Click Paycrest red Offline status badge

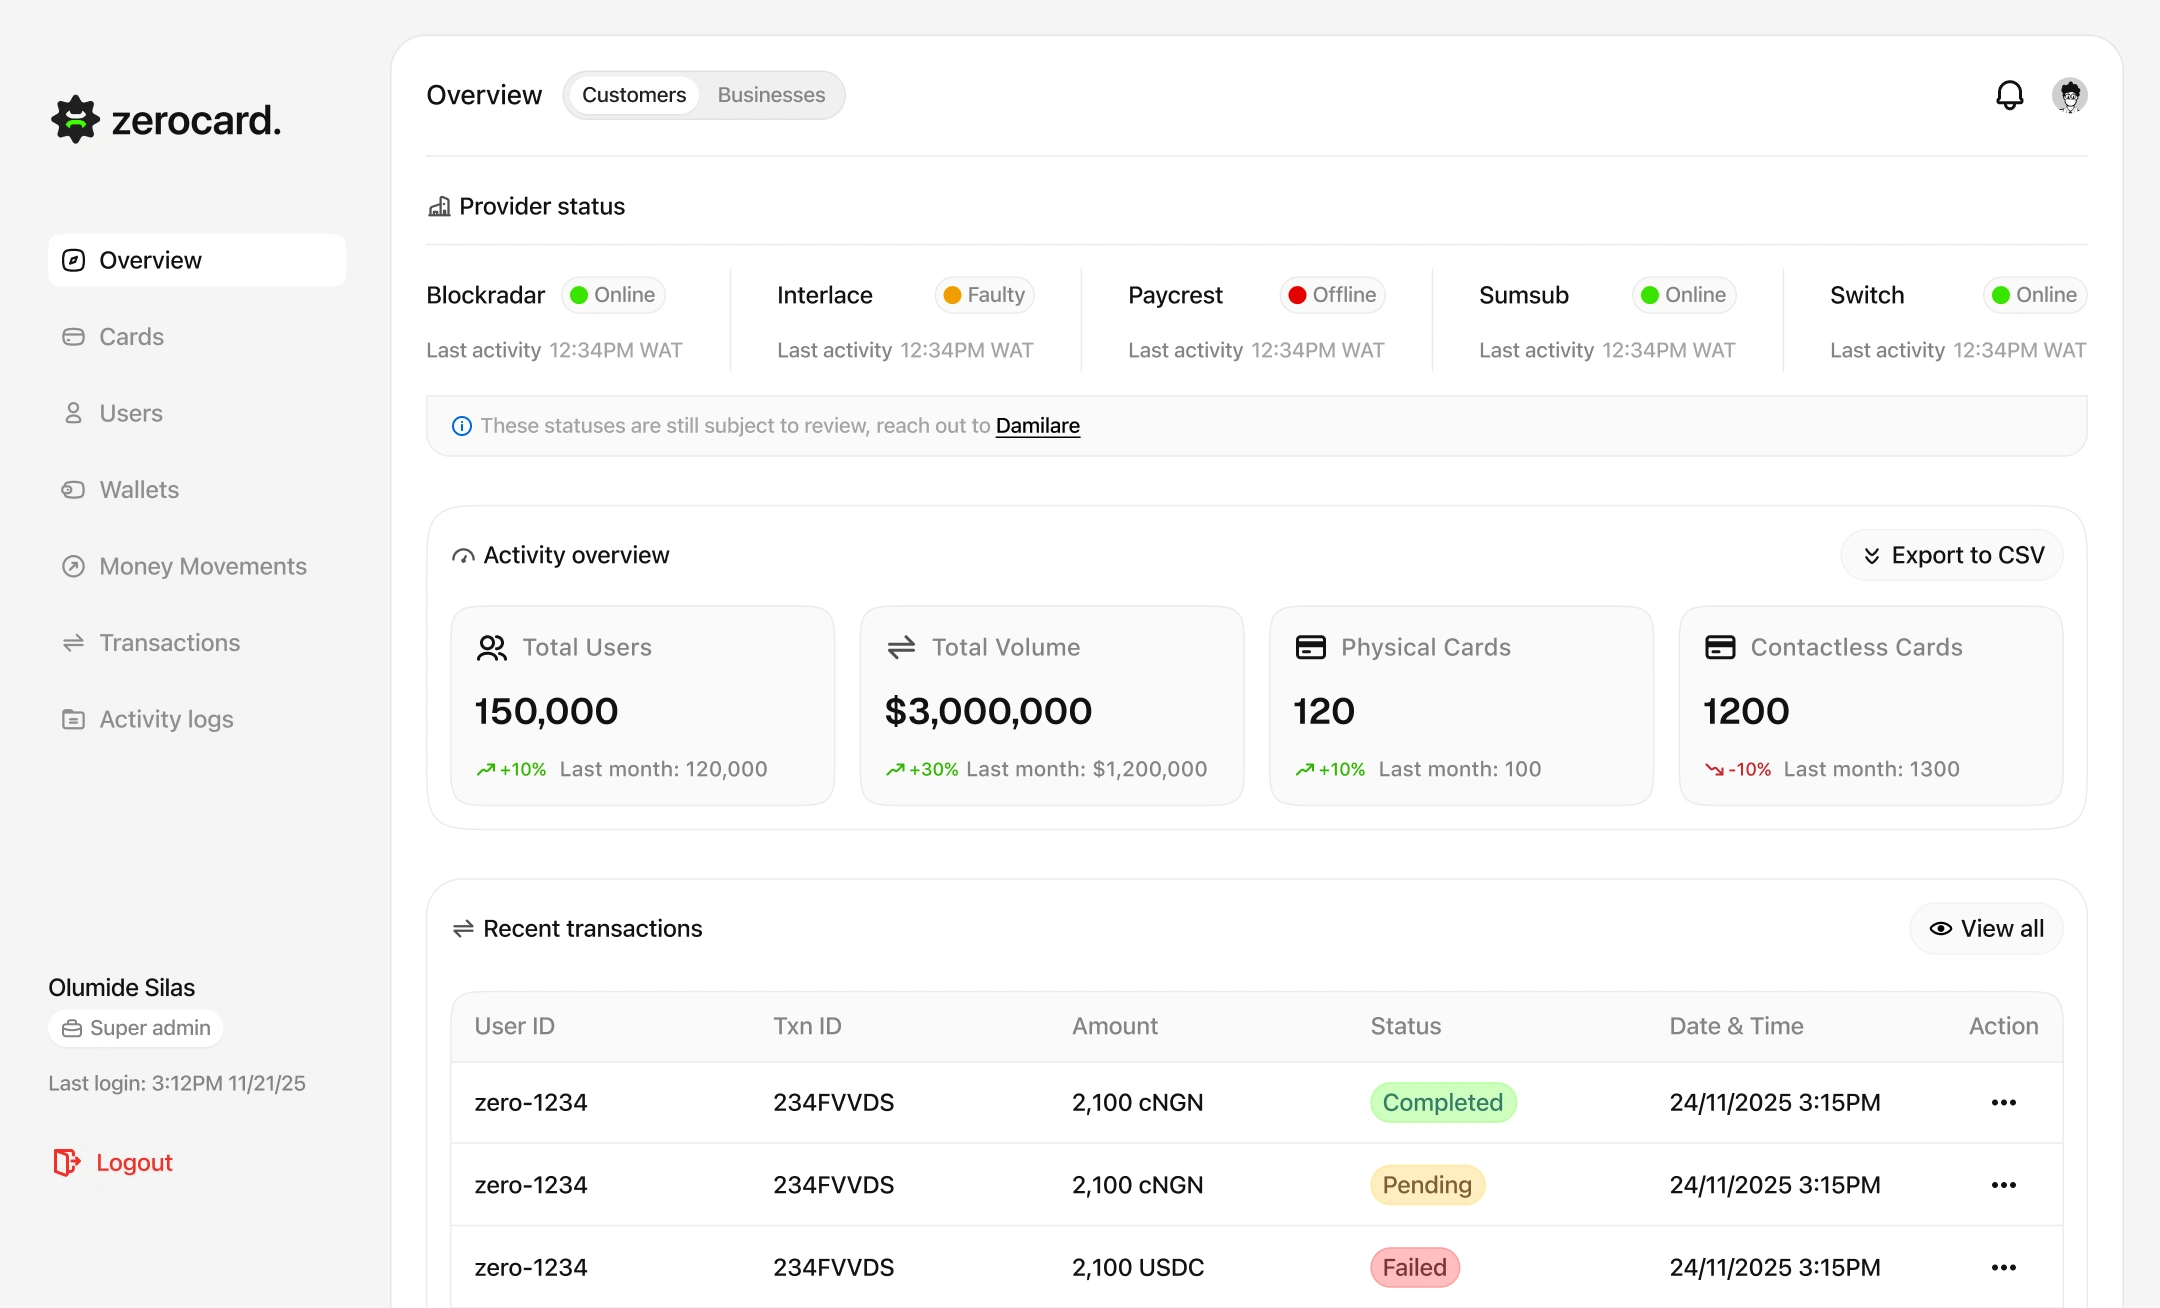(1332, 295)
